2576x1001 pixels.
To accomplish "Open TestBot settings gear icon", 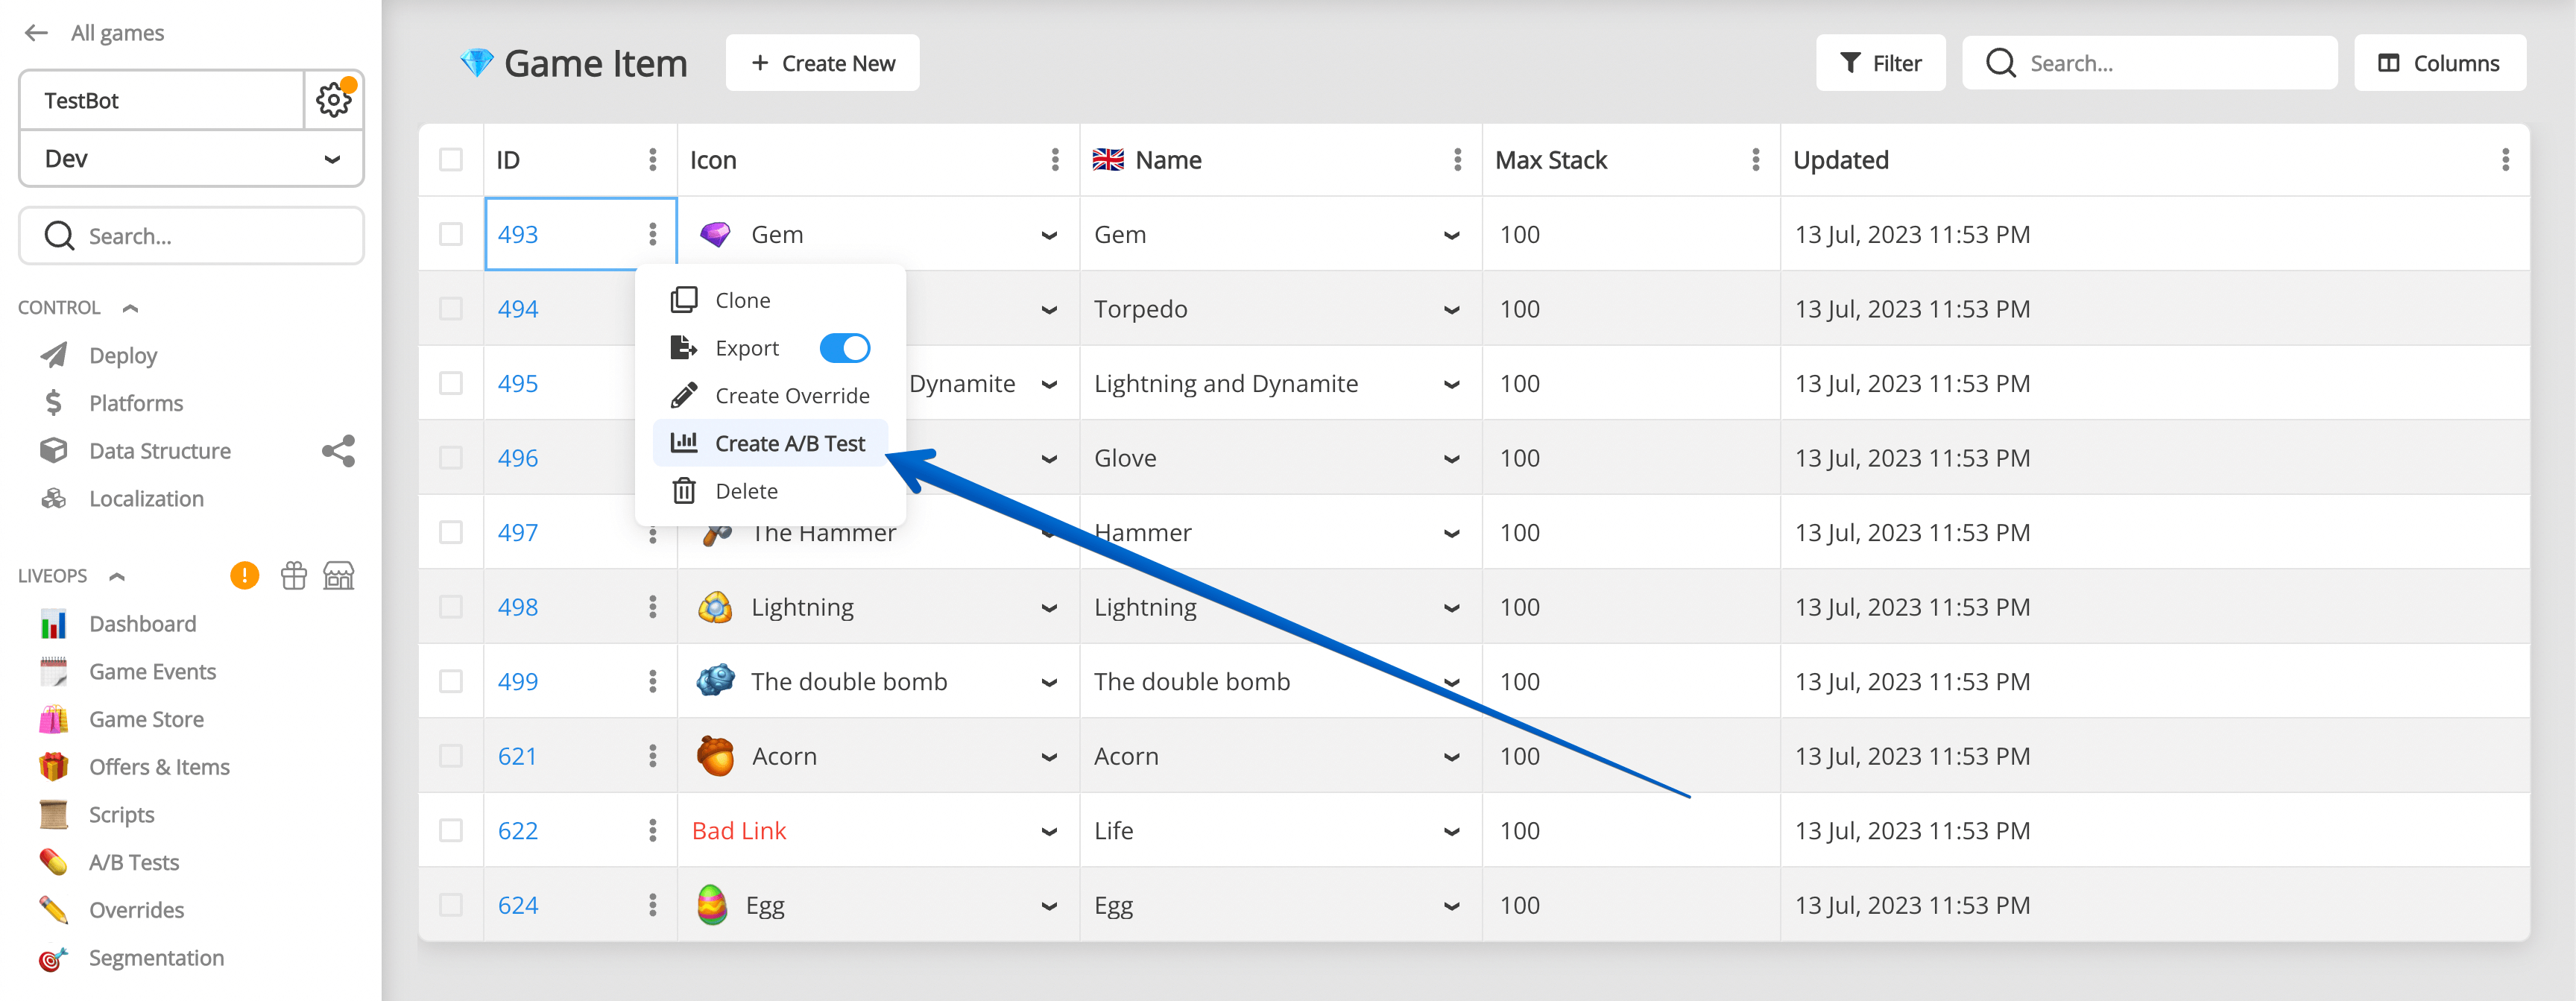I will pos(333,100).
